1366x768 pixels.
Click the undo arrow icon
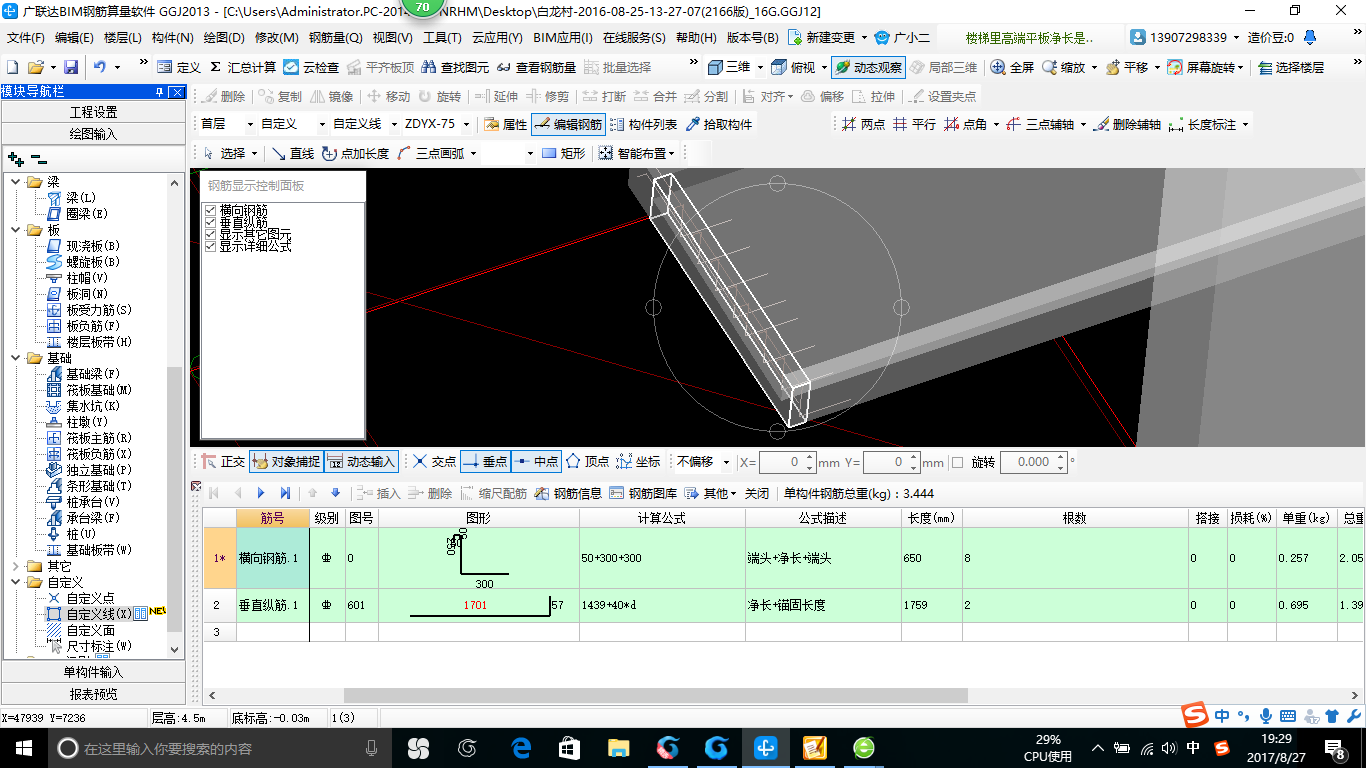(x=100, y=67)
